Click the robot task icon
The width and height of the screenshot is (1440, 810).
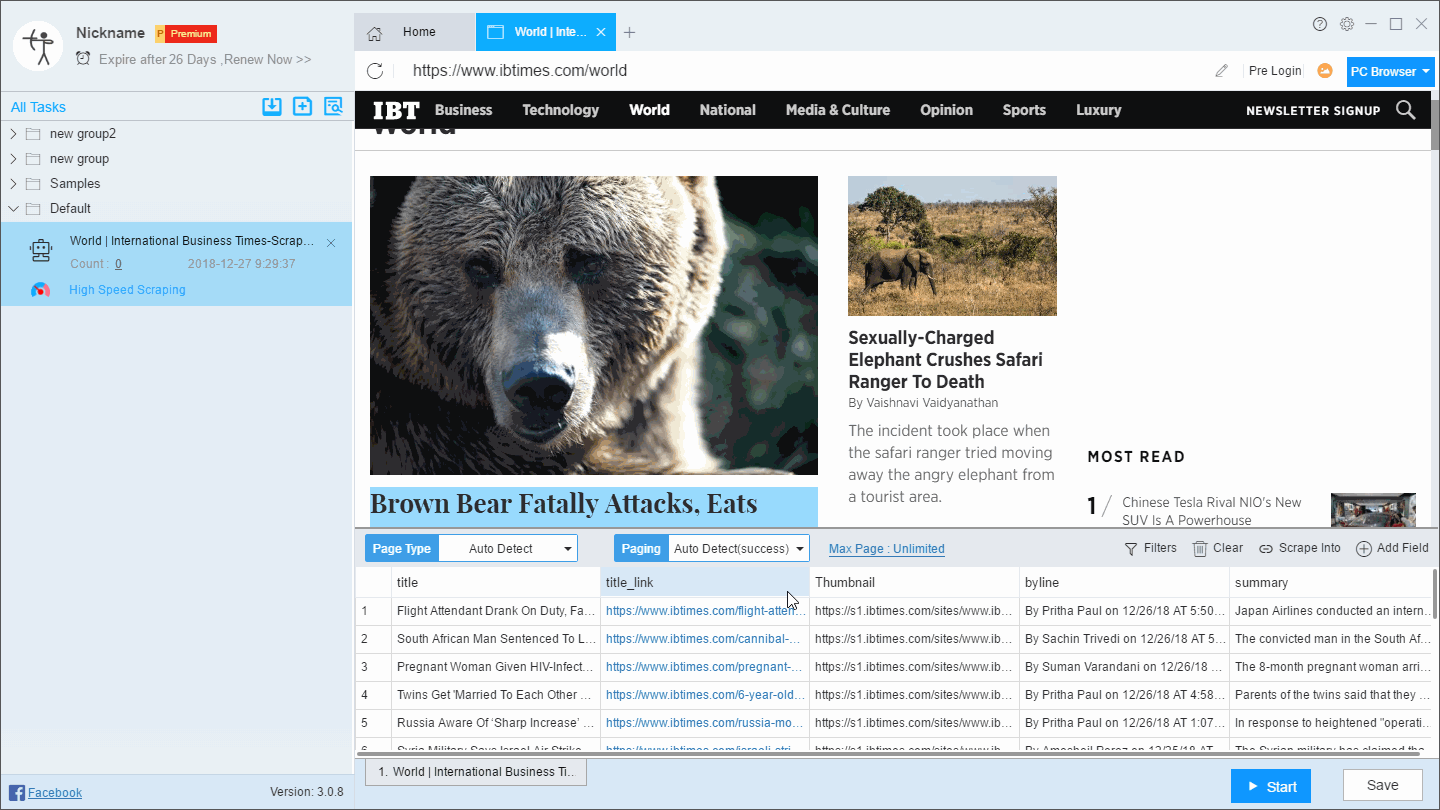(x=40, y=251)
